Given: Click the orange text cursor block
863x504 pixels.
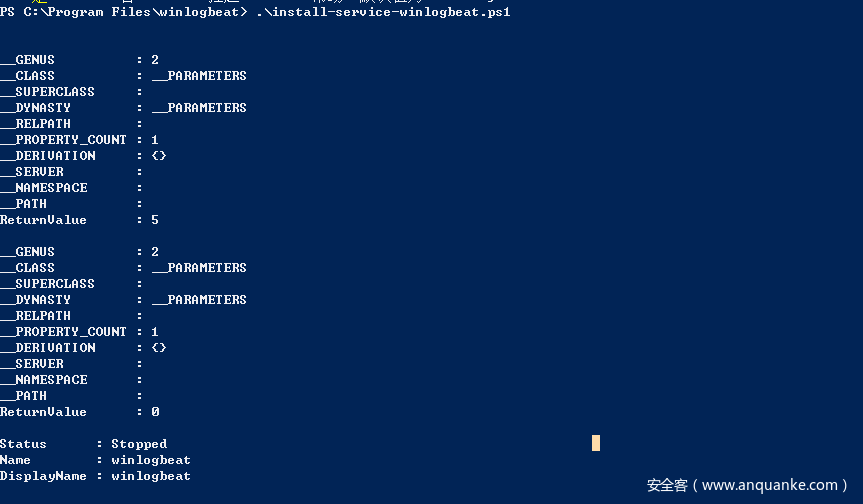Looking at the screenshot, I should [596, 443].
